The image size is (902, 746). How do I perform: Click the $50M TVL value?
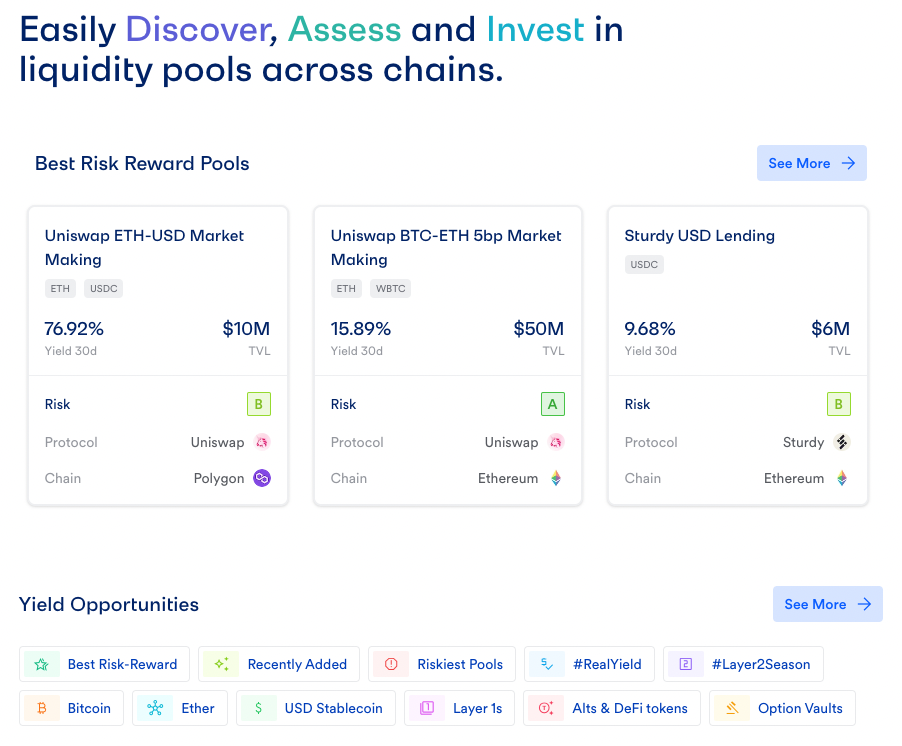(538, 328)
